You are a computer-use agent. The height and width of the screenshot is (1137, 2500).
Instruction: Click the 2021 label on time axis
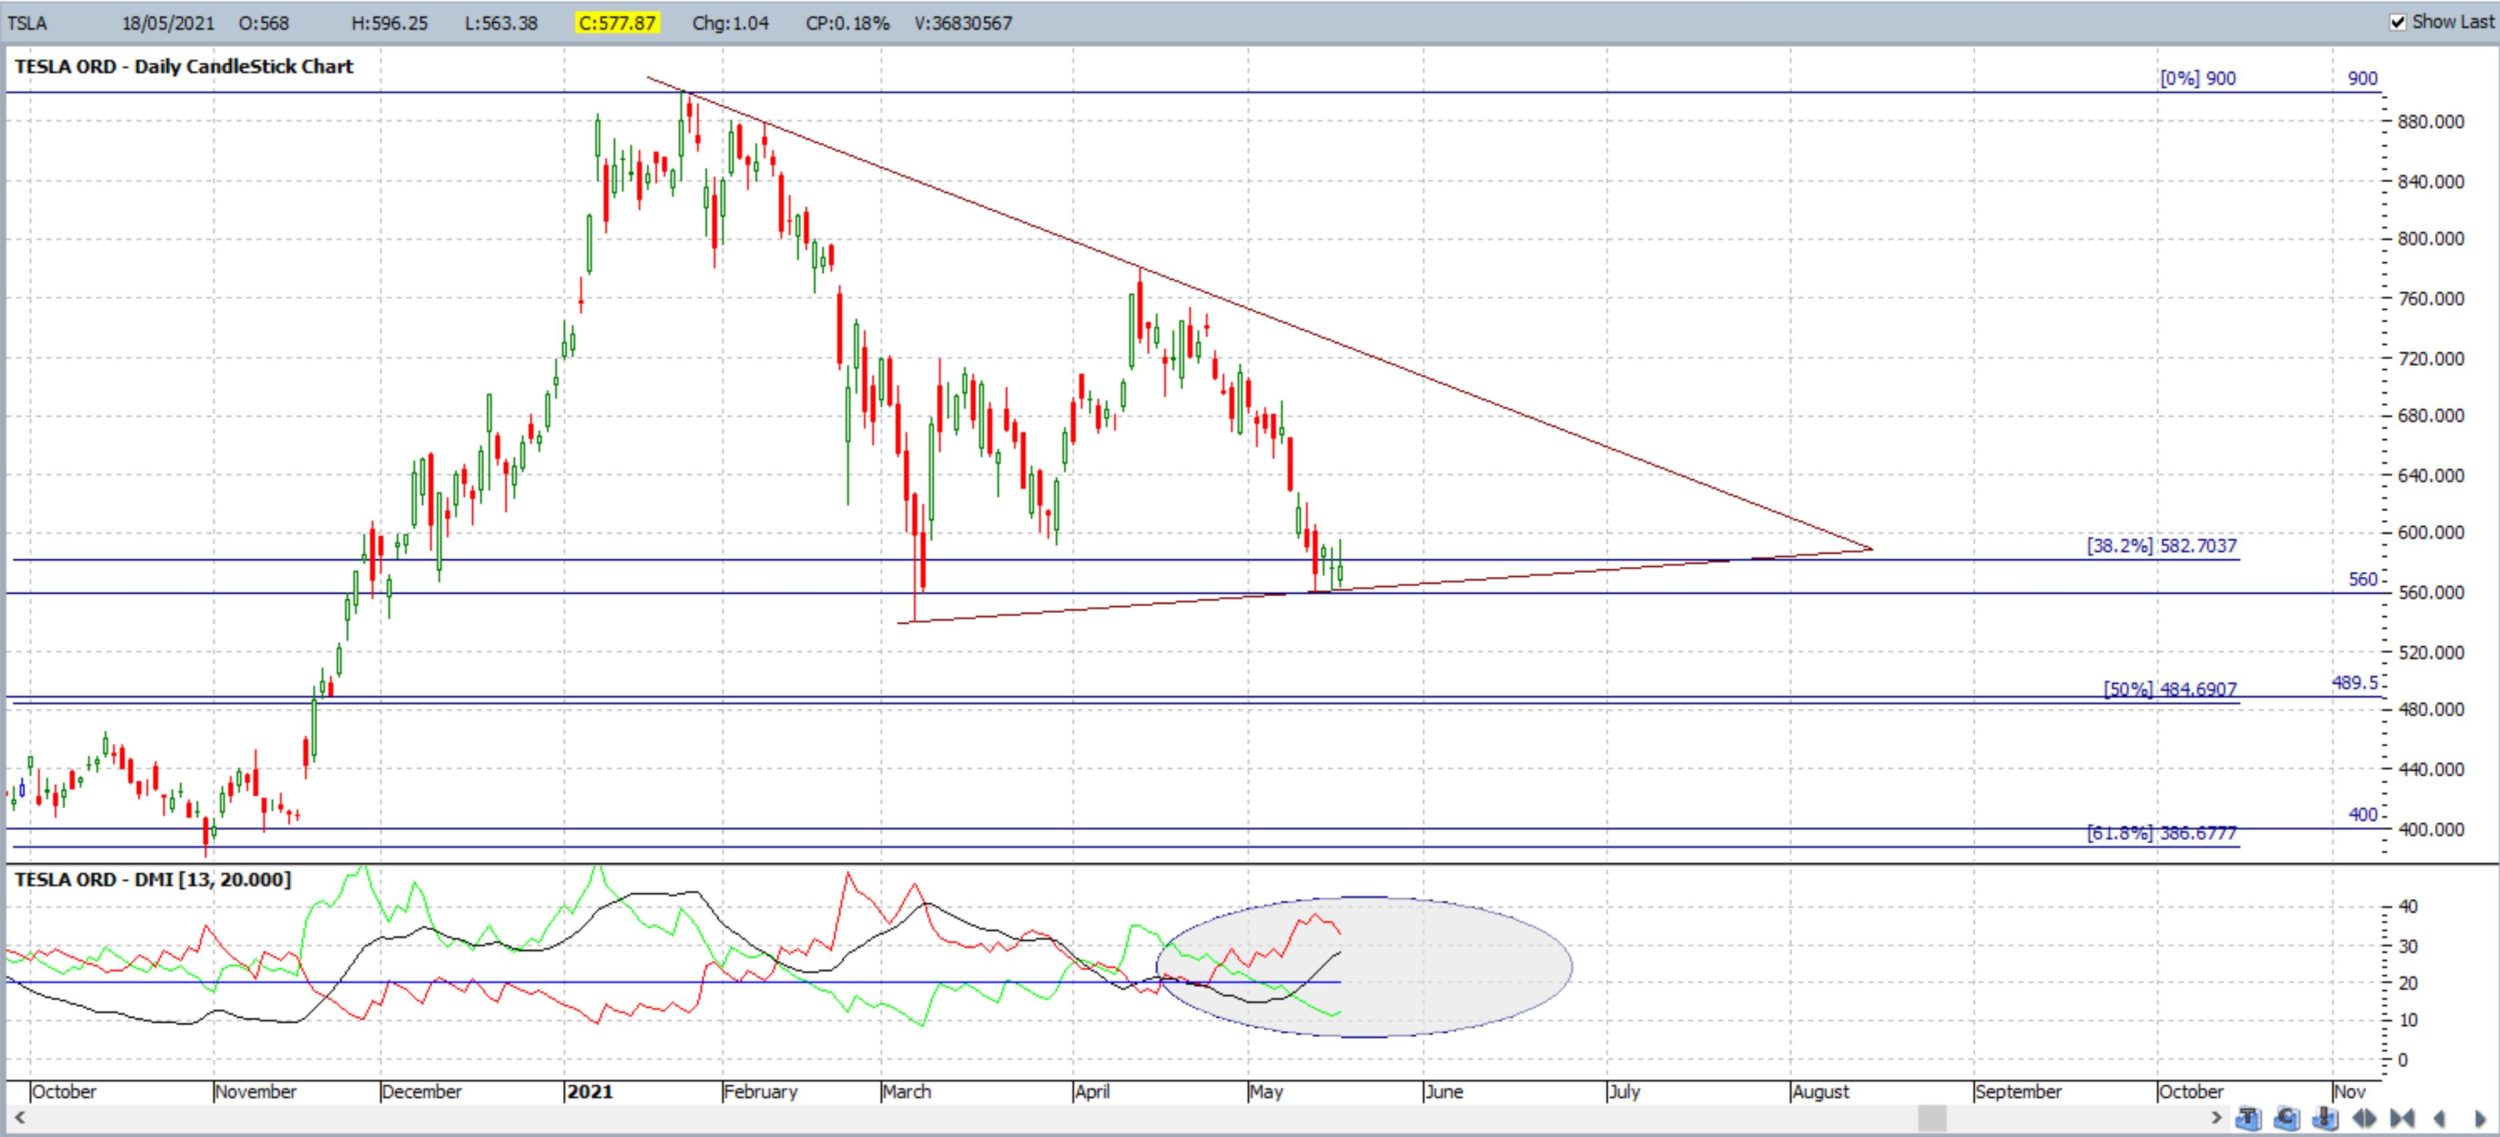click(590, 1091)
